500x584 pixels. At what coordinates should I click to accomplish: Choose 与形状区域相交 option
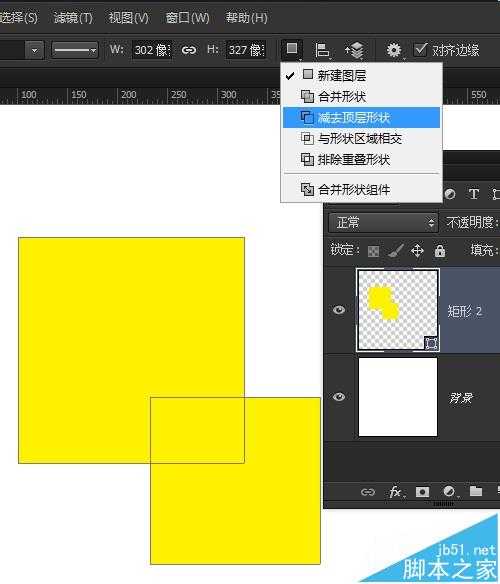[361, 139]
